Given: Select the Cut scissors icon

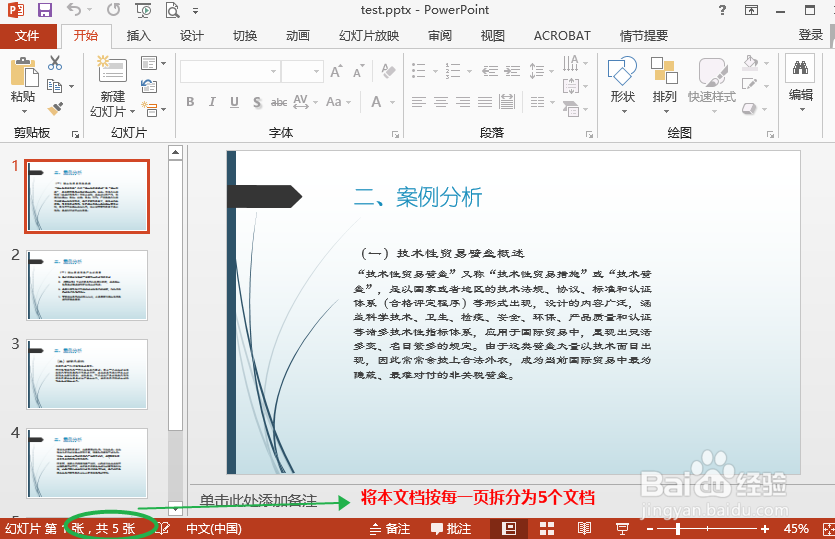Looking at the screenshot, I should coord(55,63).
